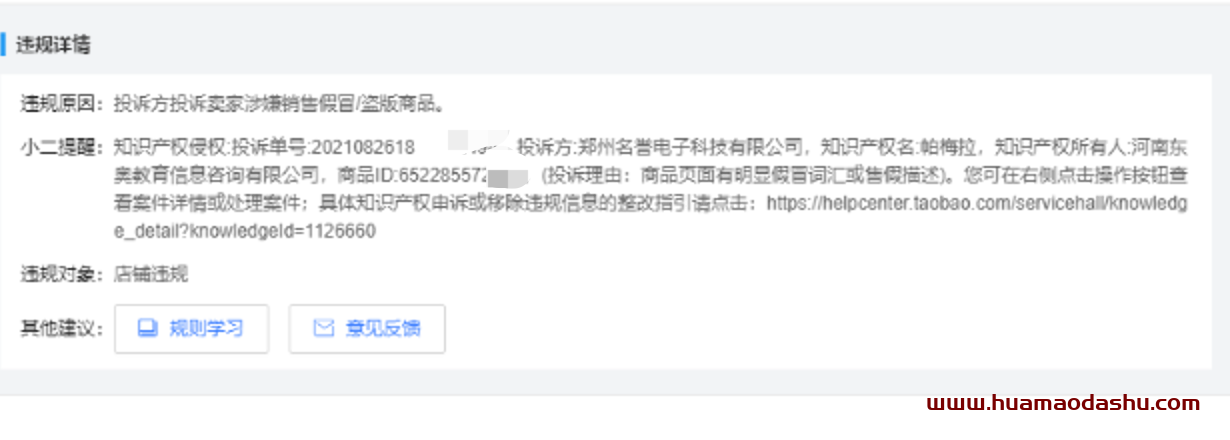The image size is (1230, 440).
Task: Click the monitor icon in 规则学习 button
Action: click(x=148, y=328)
